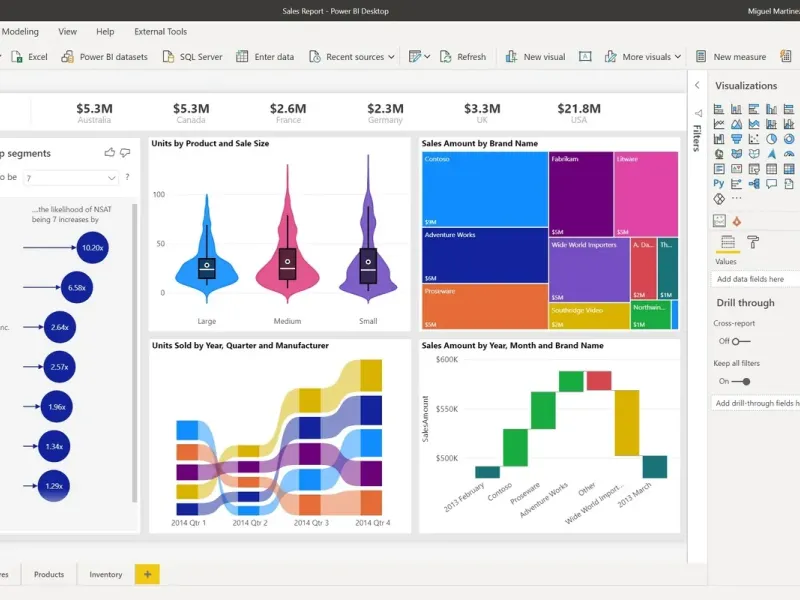Insert a Text box from the ribbon

(x=585, y=57)
